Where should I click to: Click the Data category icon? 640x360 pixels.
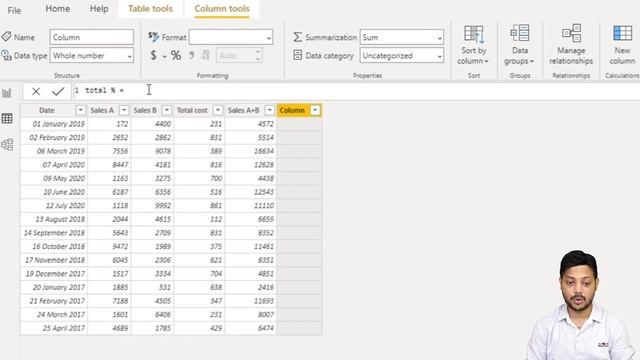(298, 55)
